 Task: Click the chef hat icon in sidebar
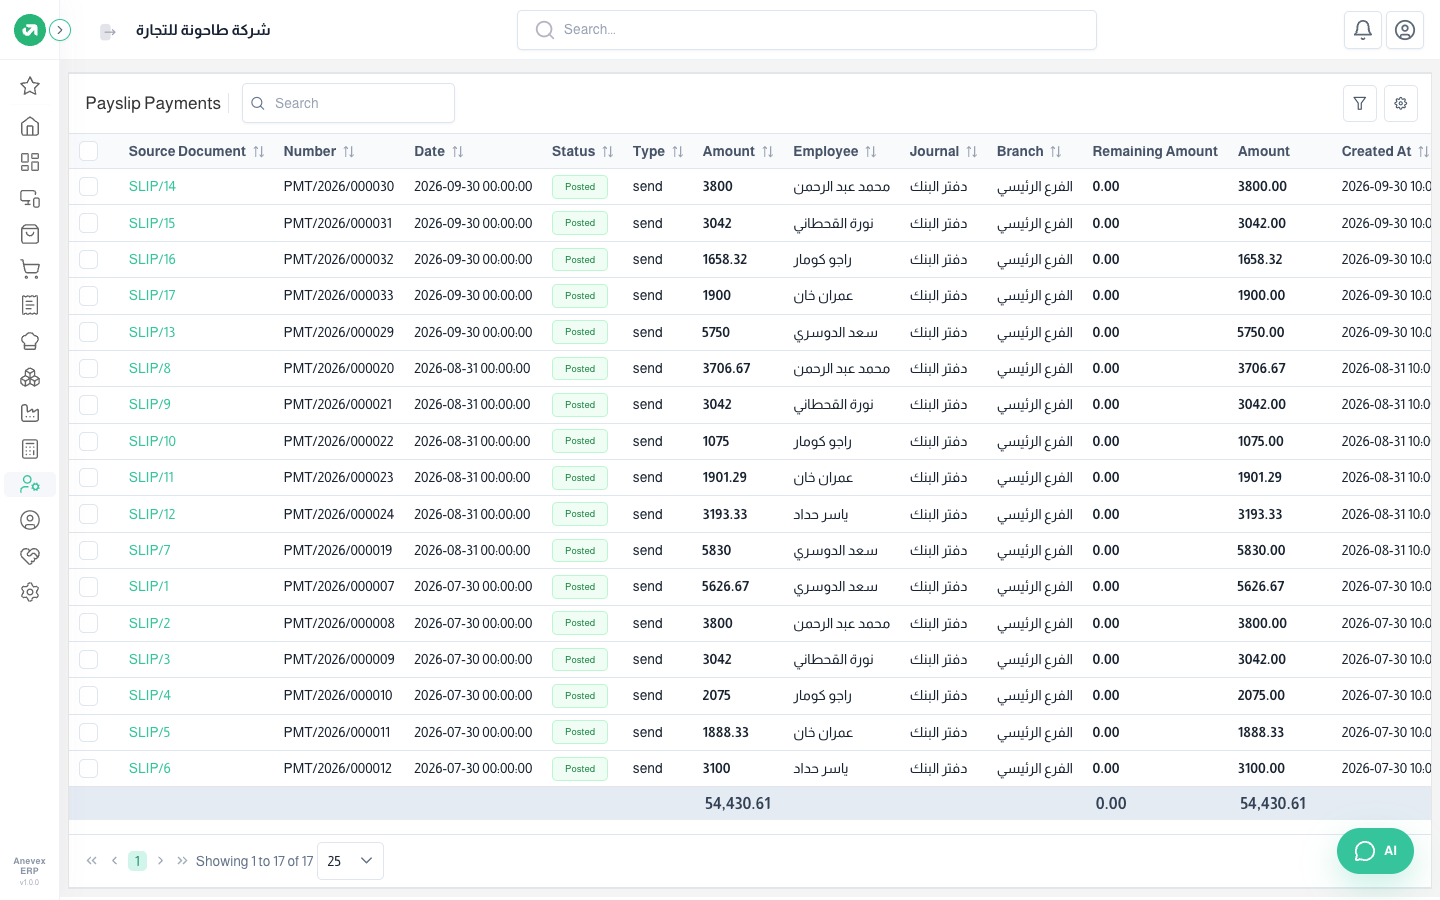(x=30, y=341)
